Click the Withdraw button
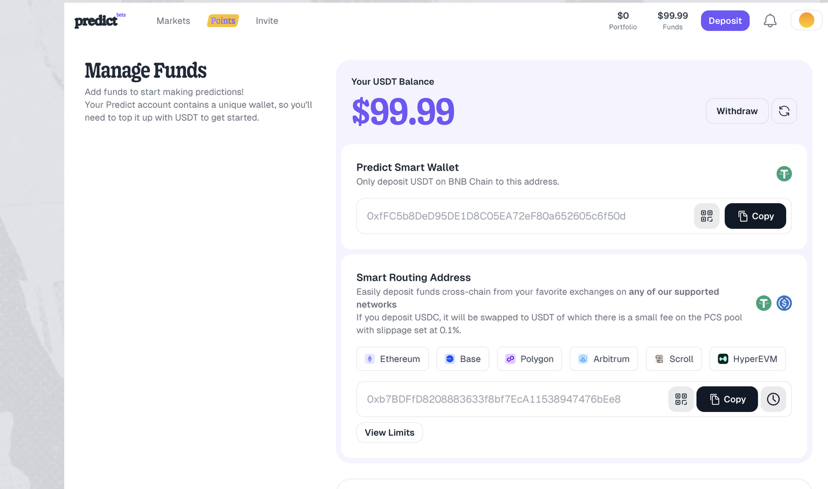The height and width of the screenshot is (489, 828). click(736, 111)
